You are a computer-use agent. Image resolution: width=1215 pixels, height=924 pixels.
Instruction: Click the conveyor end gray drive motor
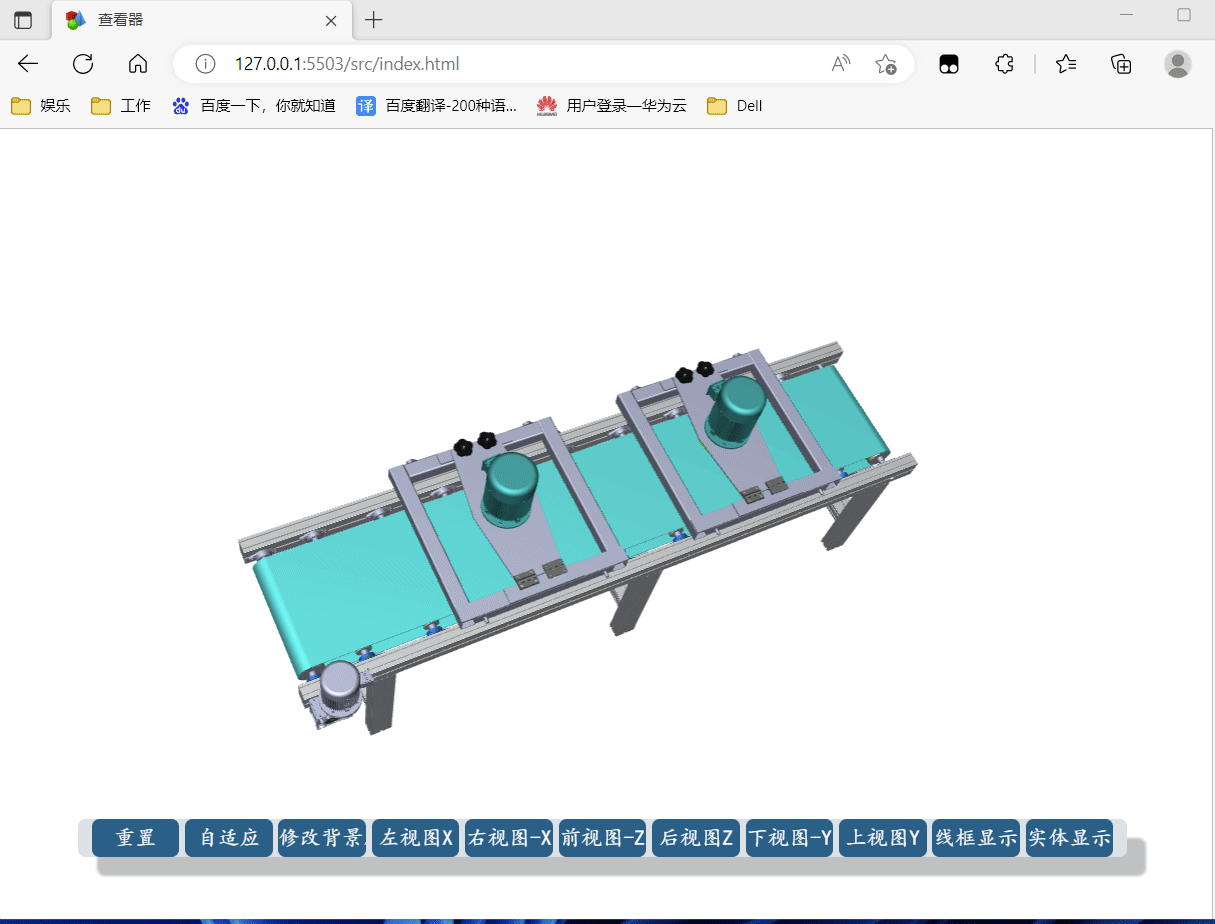(x=337, y=693)
